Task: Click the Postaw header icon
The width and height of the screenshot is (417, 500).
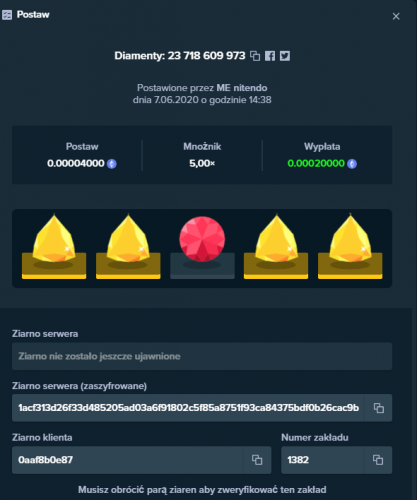Action: pos(7,15)
